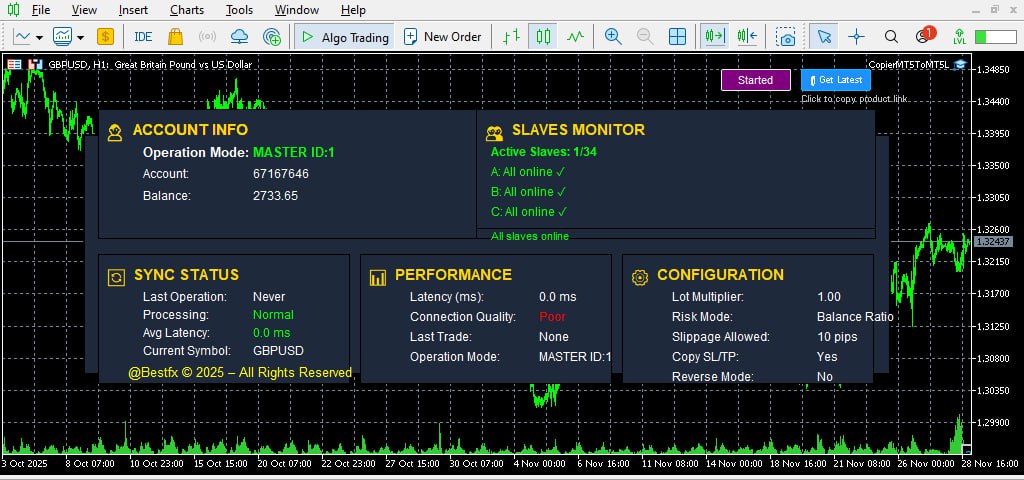
Task: Click the red Poor connection quality value
Action: [x=552, y=317]
